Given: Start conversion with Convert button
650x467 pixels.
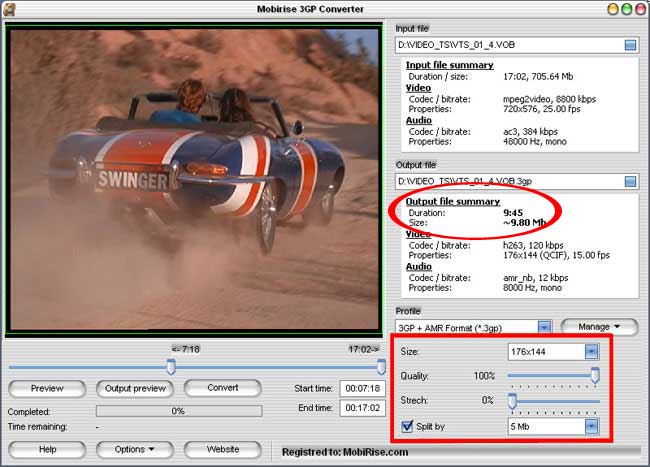Looking at the screenshot, I should 223,388.
